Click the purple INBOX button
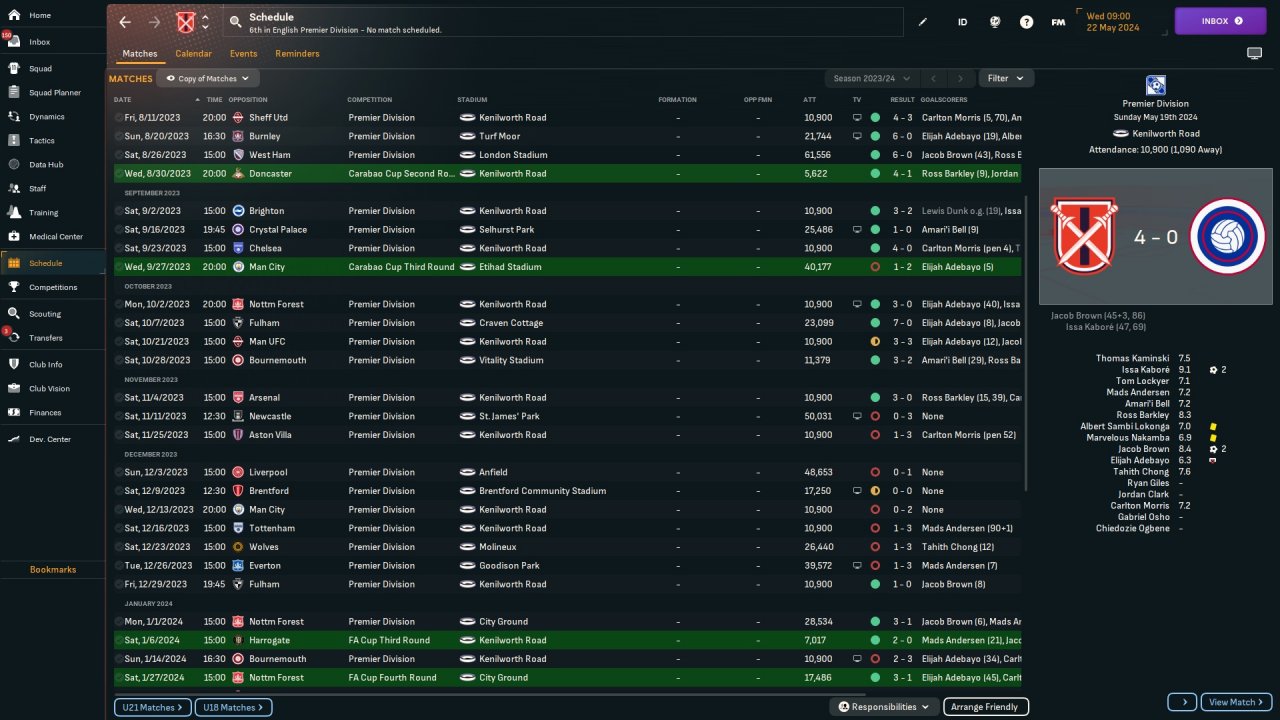 [x=1220, y=21]
